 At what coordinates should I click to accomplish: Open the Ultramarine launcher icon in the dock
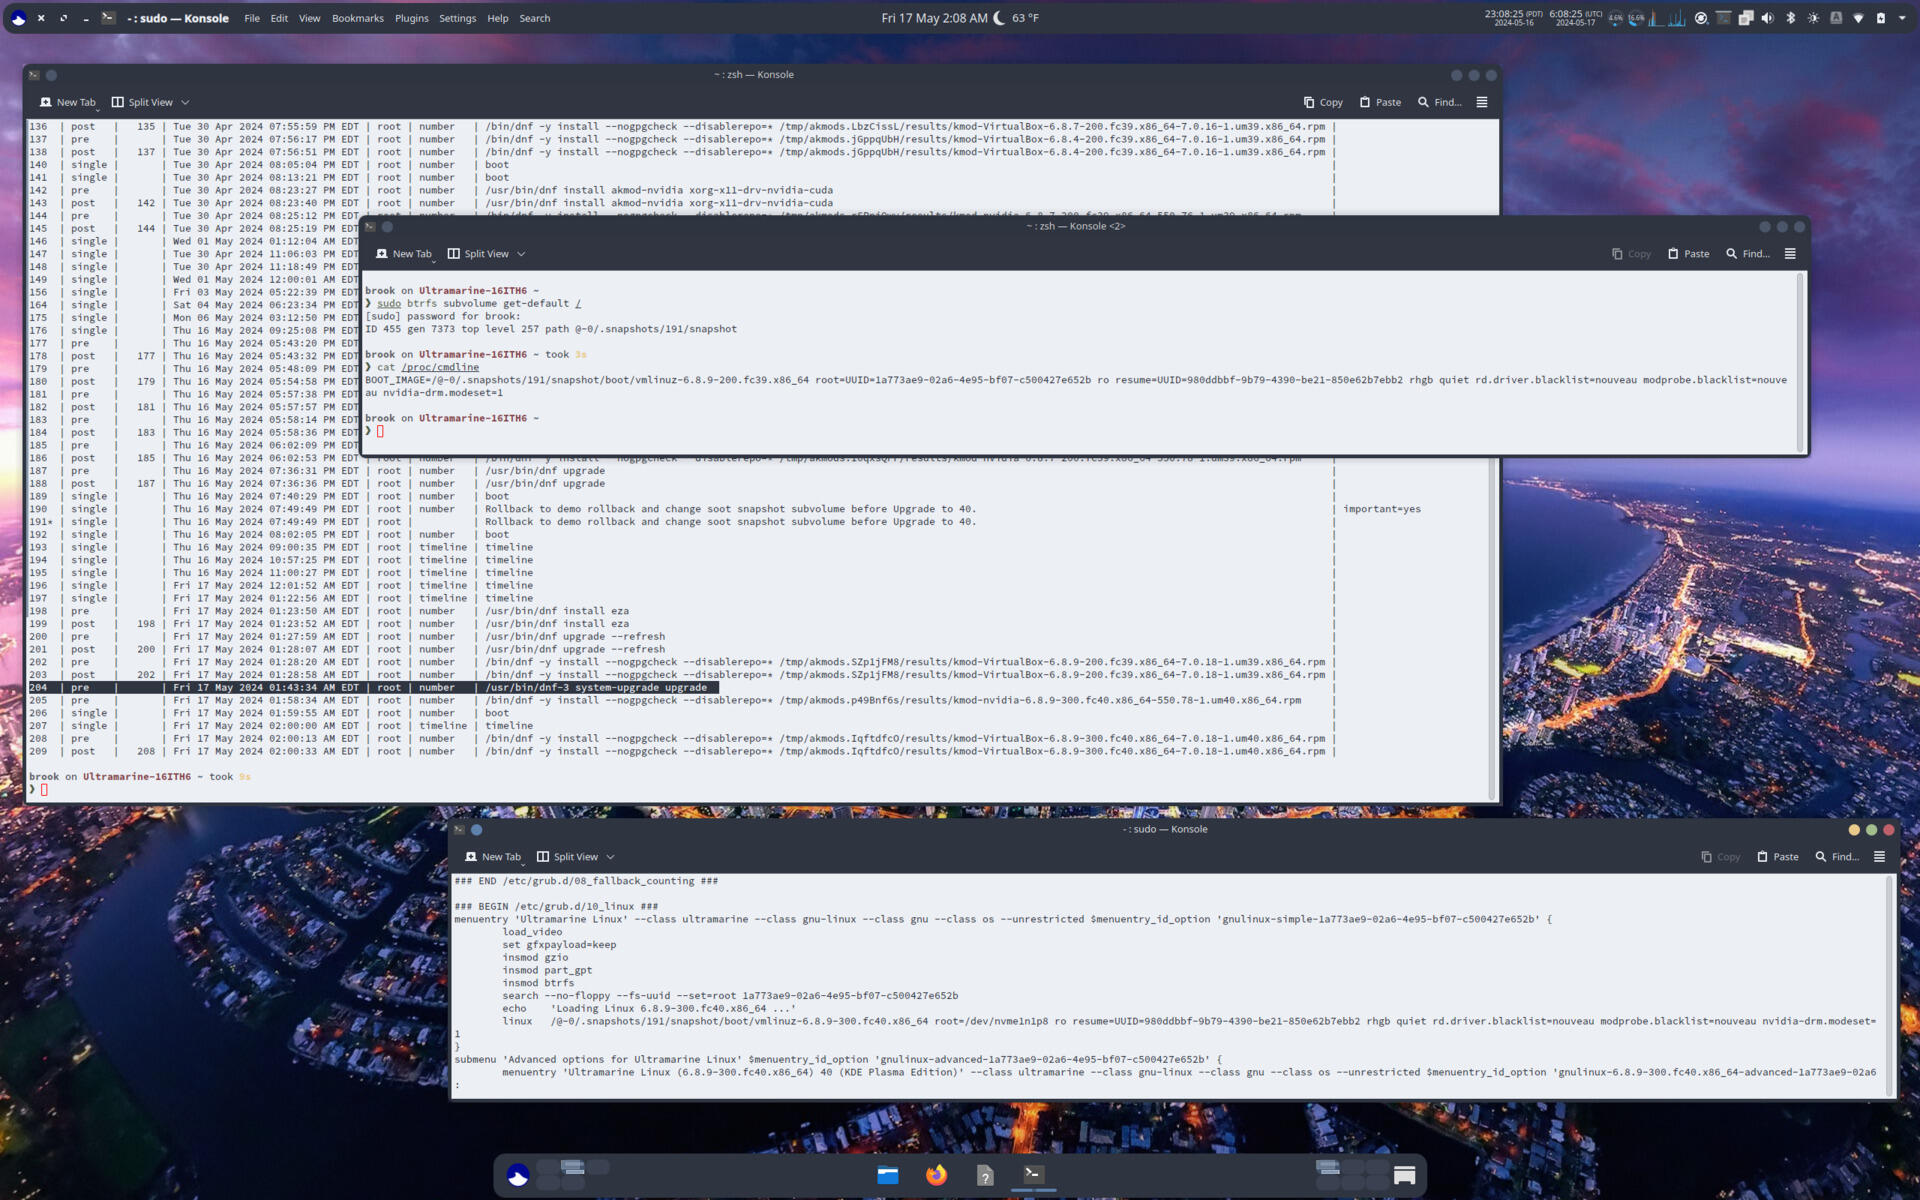click(x=518, y=1176)
